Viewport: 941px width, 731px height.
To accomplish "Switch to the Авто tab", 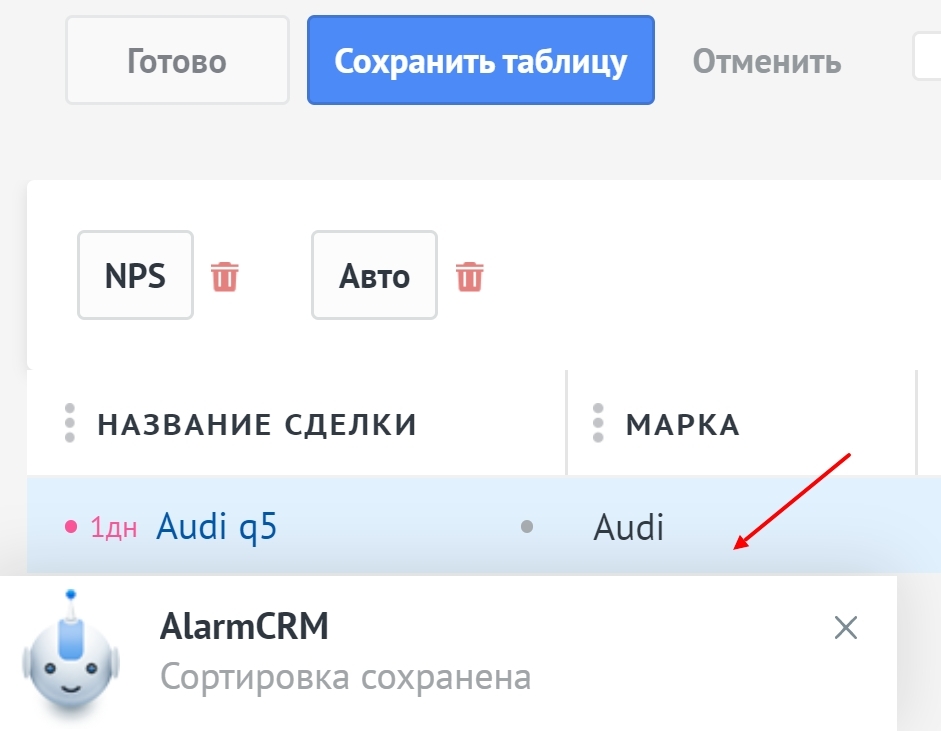I will (x=374, y=275).
